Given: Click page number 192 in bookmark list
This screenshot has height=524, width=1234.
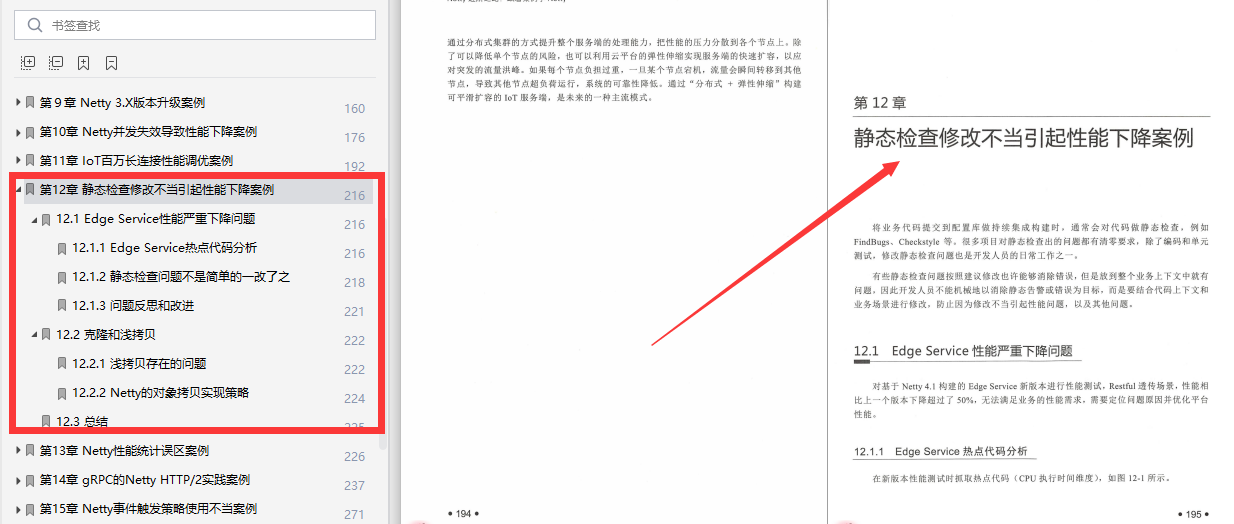Looking at the screenshot, I should 355,167.
